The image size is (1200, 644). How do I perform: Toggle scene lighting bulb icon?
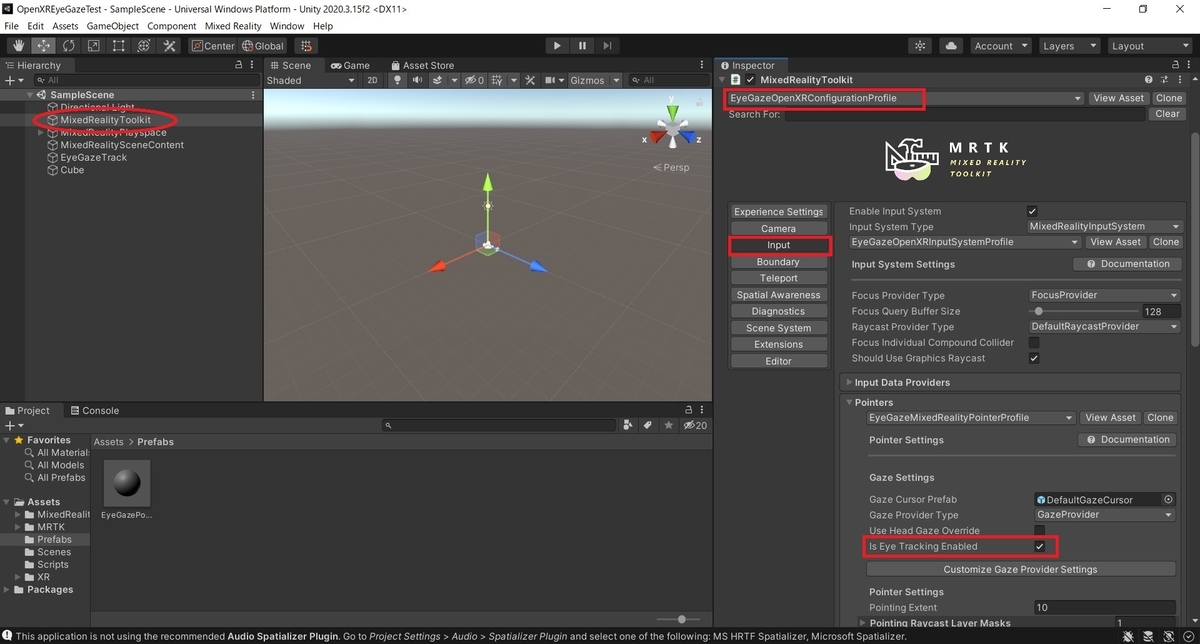pyautogui.click(x=397, y=80)
